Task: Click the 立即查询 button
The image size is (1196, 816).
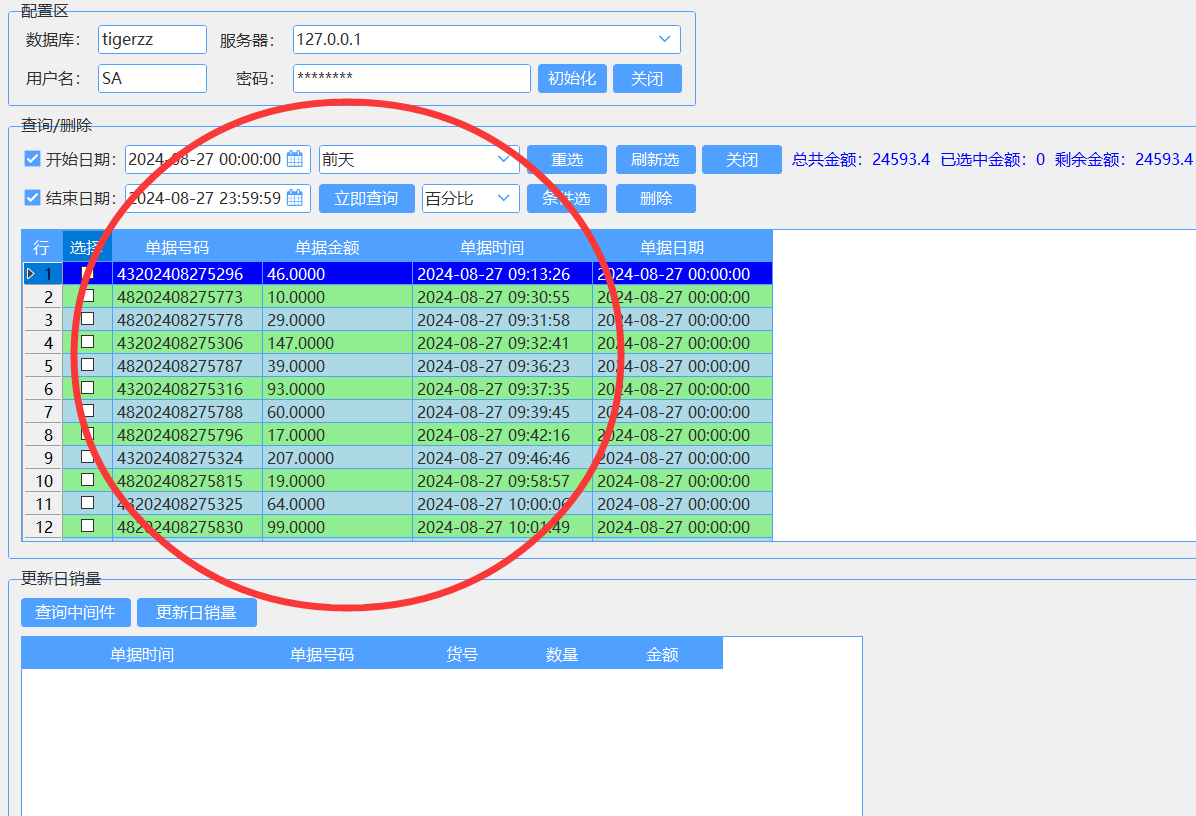Action: 366,198
